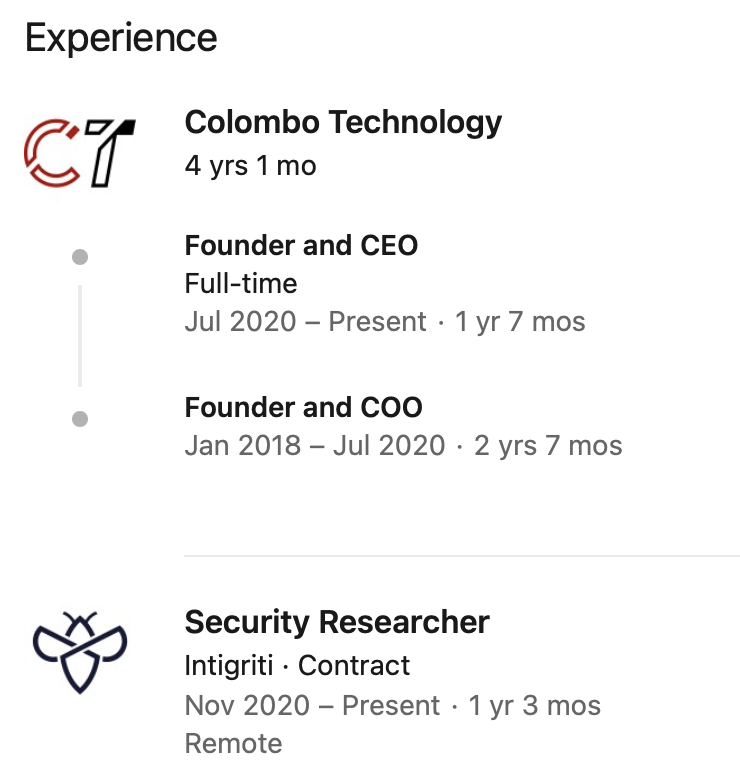The width and height of the screenshot is (740, 782).
Task: Click the "Nov 2020 – Present" date range
Action: [312, 705]
